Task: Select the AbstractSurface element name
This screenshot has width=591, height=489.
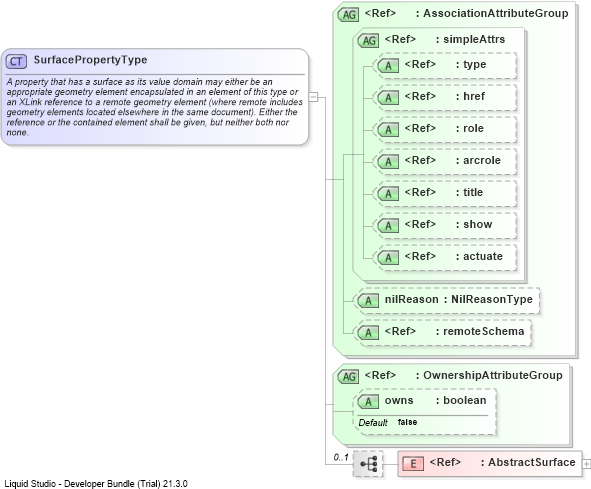Action: [x=532, y=462]
